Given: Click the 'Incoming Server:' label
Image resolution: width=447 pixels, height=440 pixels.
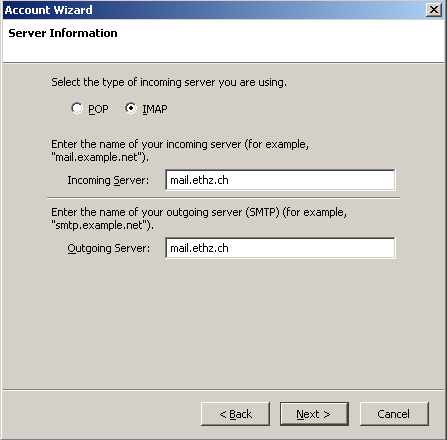Looking at the screenshot, I should (108, 180).
